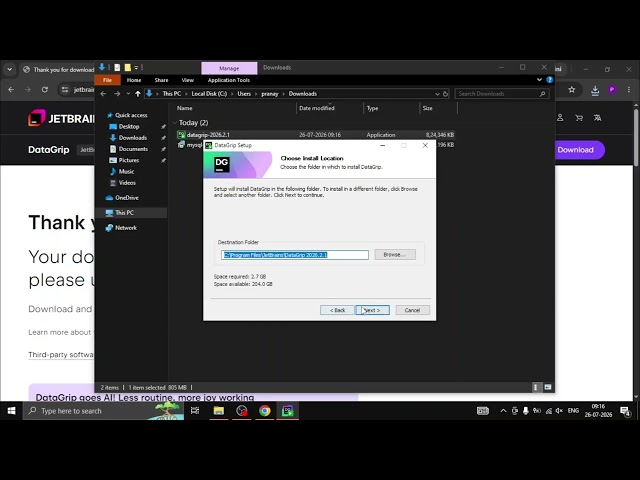
Task: Go back in Chrome browser
Action: click(11, 89)
